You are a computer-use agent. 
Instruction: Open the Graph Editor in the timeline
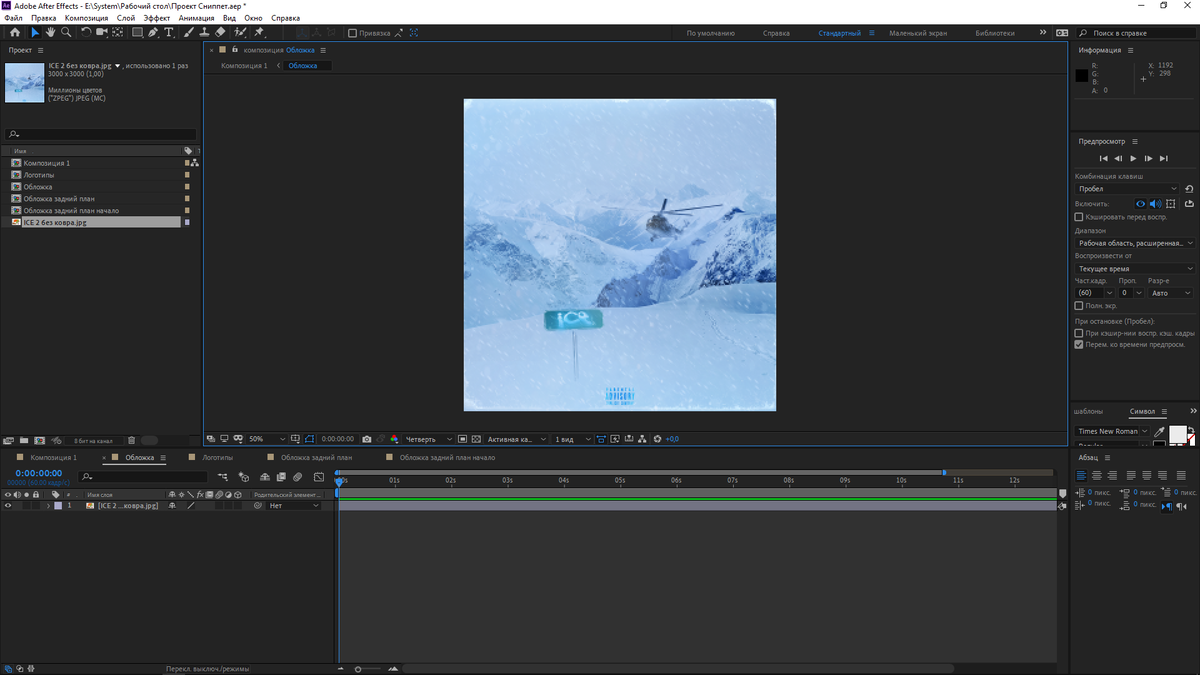tap(319, 477)
